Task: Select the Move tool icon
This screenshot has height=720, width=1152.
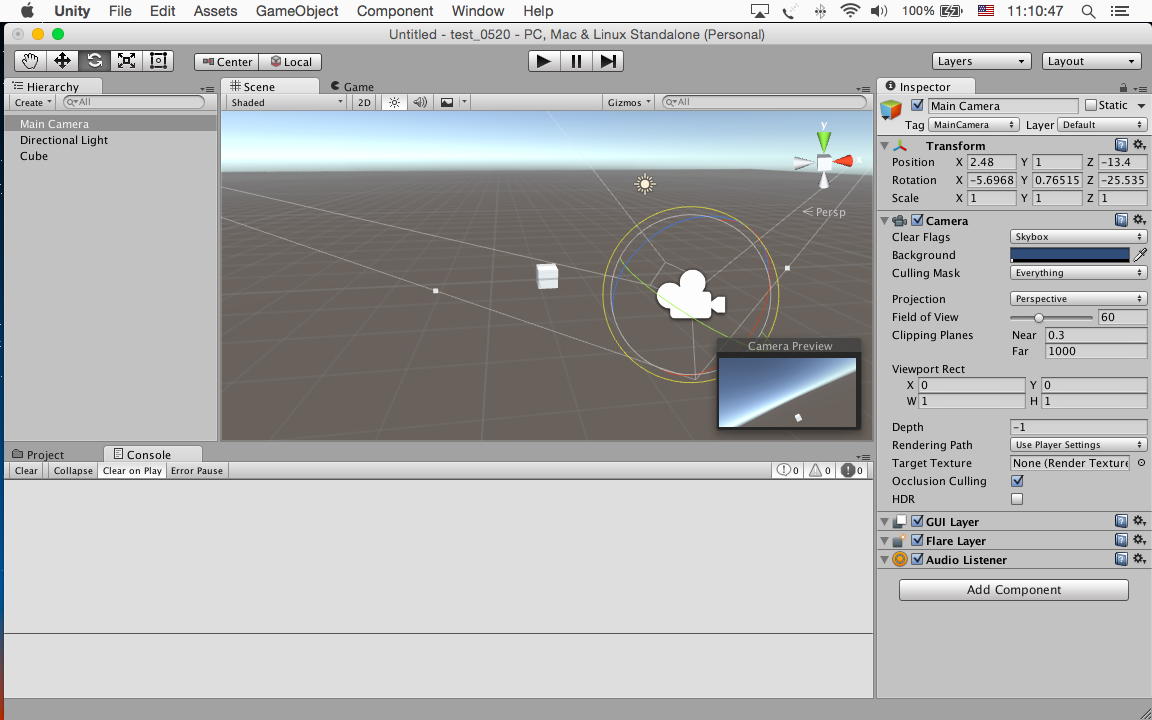Action: pos(62,61)
